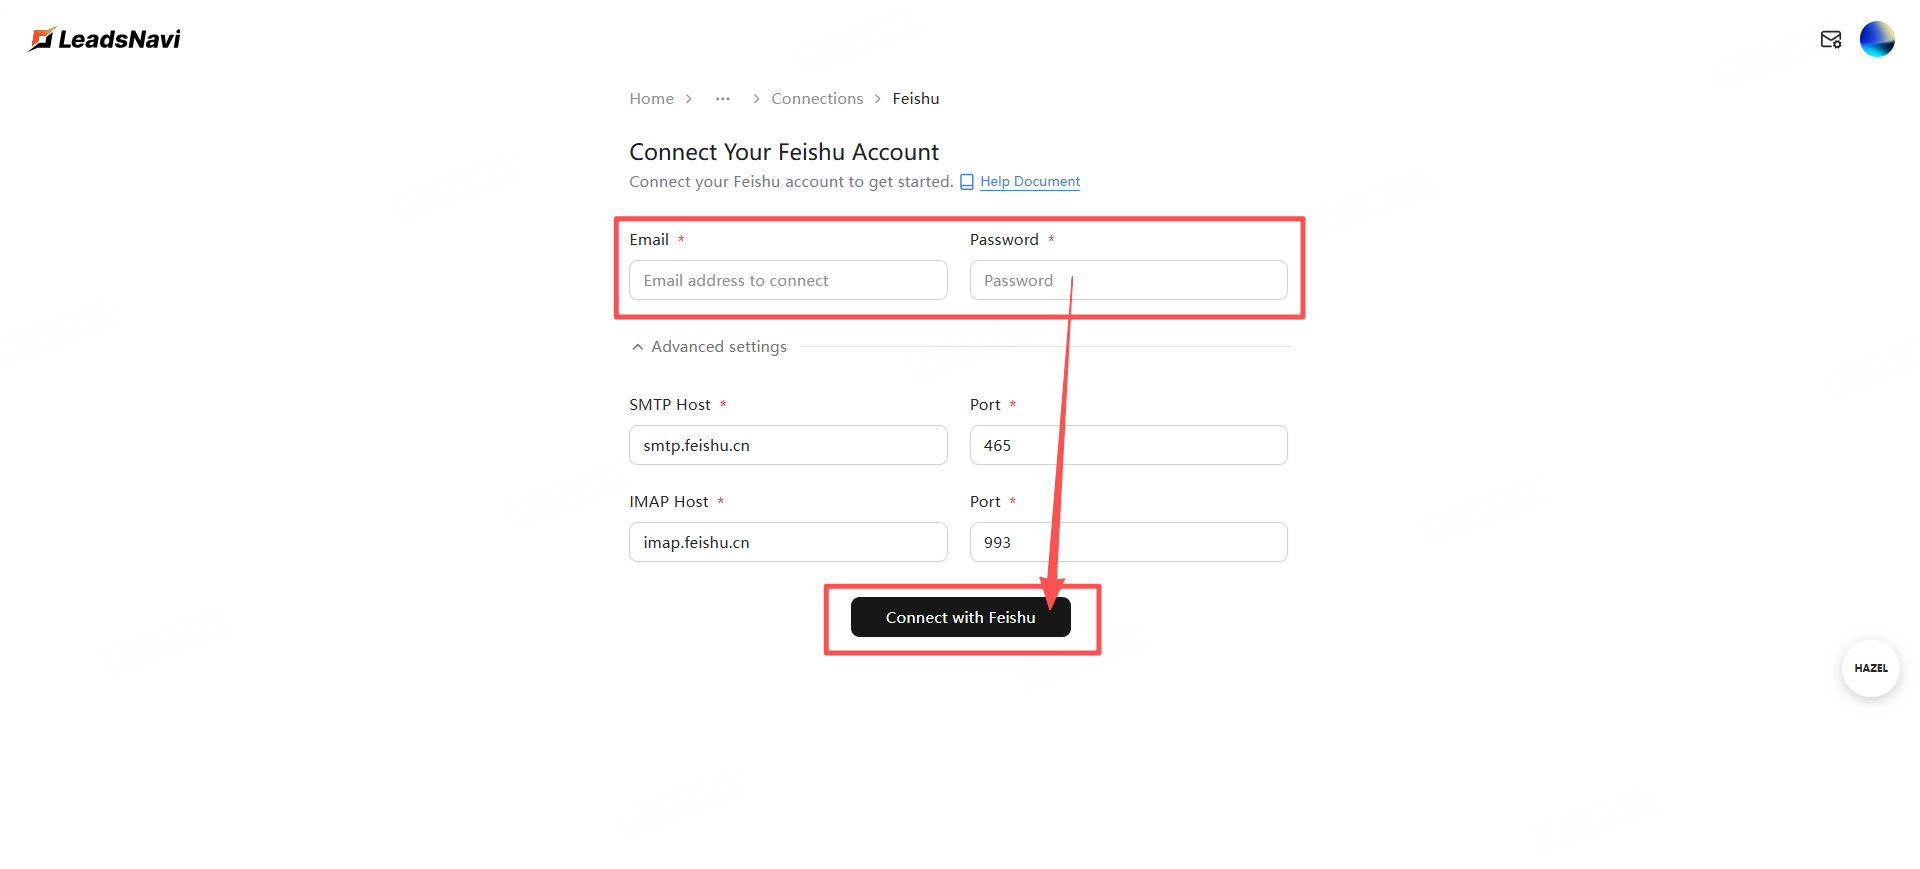The width and height of the screenshot is (1920, 869).
Task: Collapse the Advanced settings section
Action: tap(638, 347)
